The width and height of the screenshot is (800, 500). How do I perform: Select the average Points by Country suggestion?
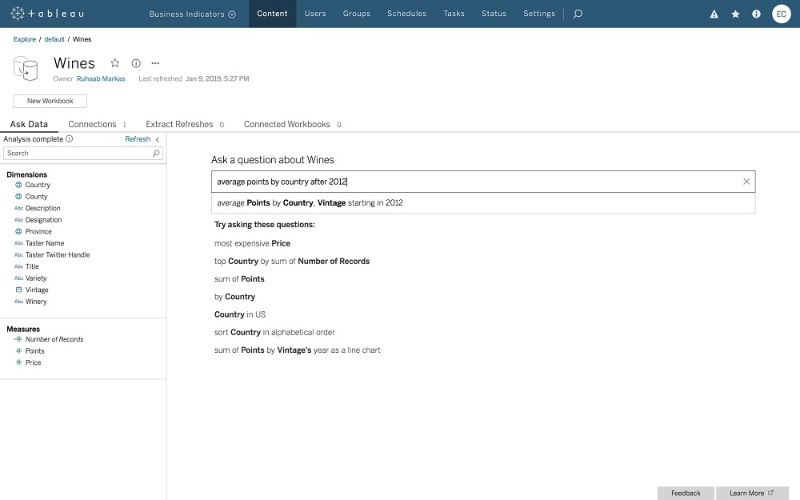310,203
